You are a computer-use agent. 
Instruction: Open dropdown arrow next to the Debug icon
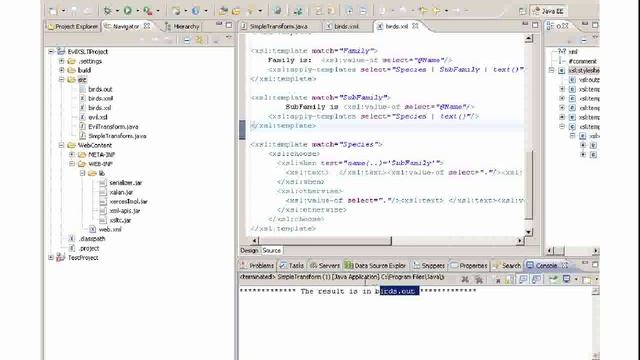click(118, 11)
